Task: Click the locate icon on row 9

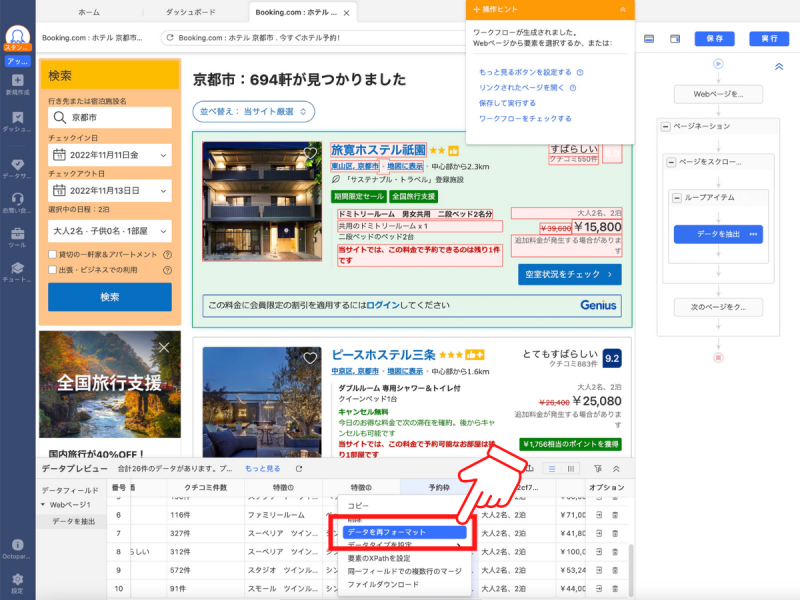Action: [x=598, y=570]
